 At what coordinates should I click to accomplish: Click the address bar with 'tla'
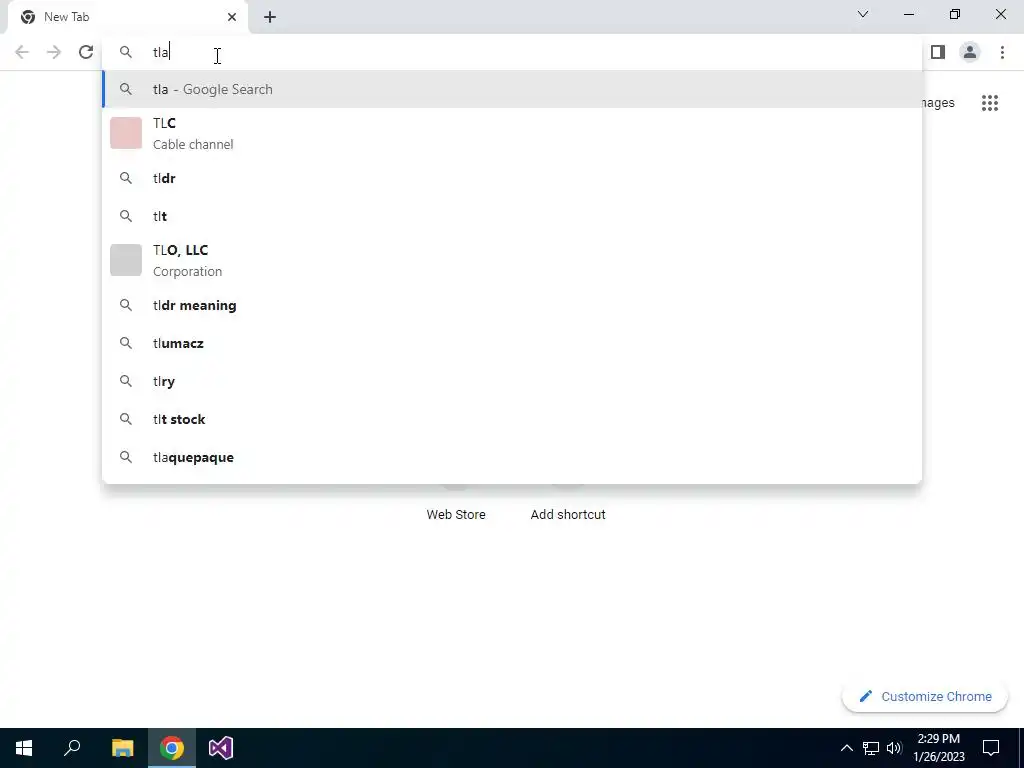(512, 52)
